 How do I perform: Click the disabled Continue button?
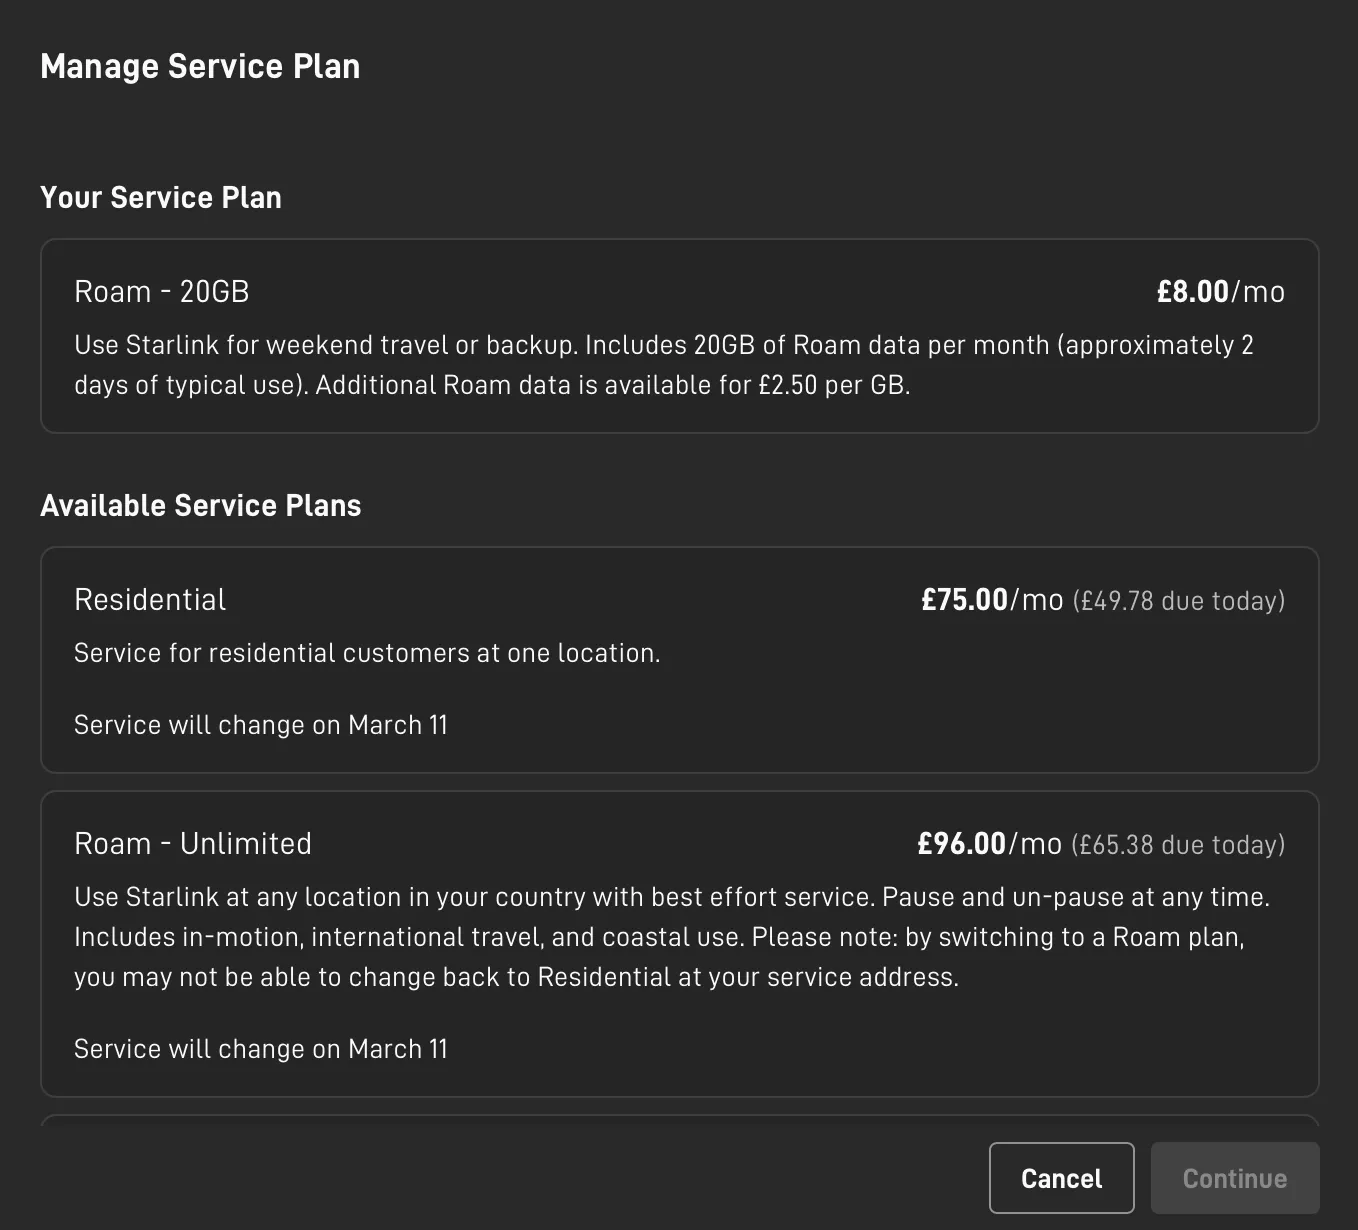click(1235, 1178)
